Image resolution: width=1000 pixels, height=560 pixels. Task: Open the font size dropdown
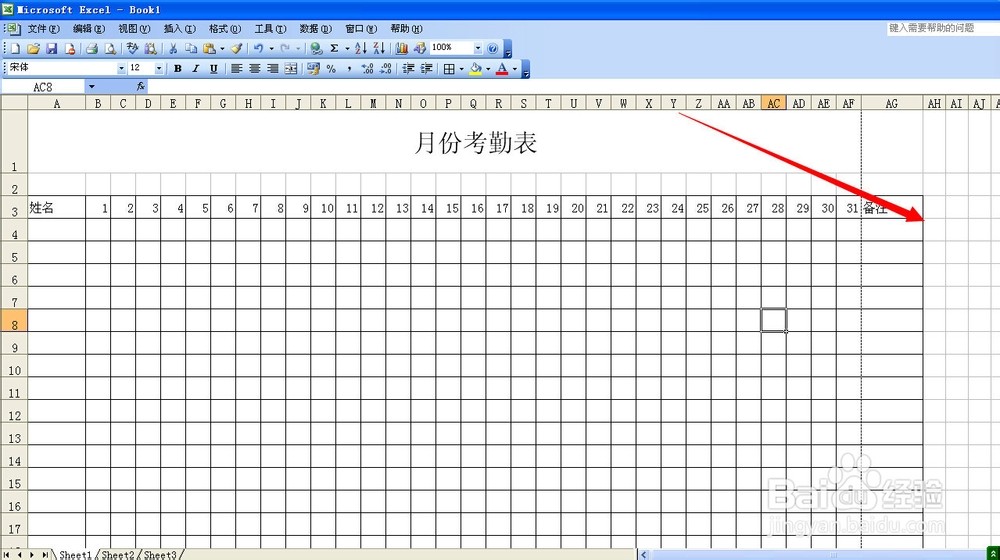[159, 68]
